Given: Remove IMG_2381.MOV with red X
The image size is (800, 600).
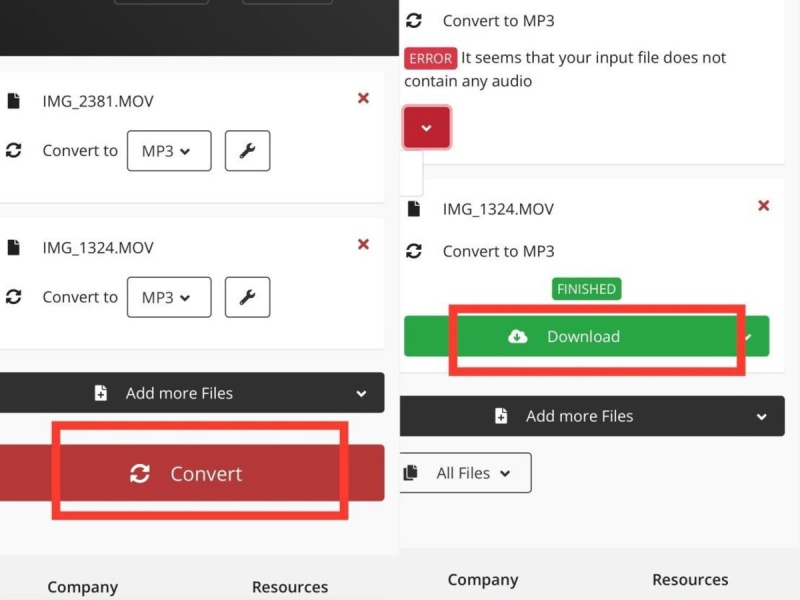Looking at the screenshot, I should (x=363, y=98).
